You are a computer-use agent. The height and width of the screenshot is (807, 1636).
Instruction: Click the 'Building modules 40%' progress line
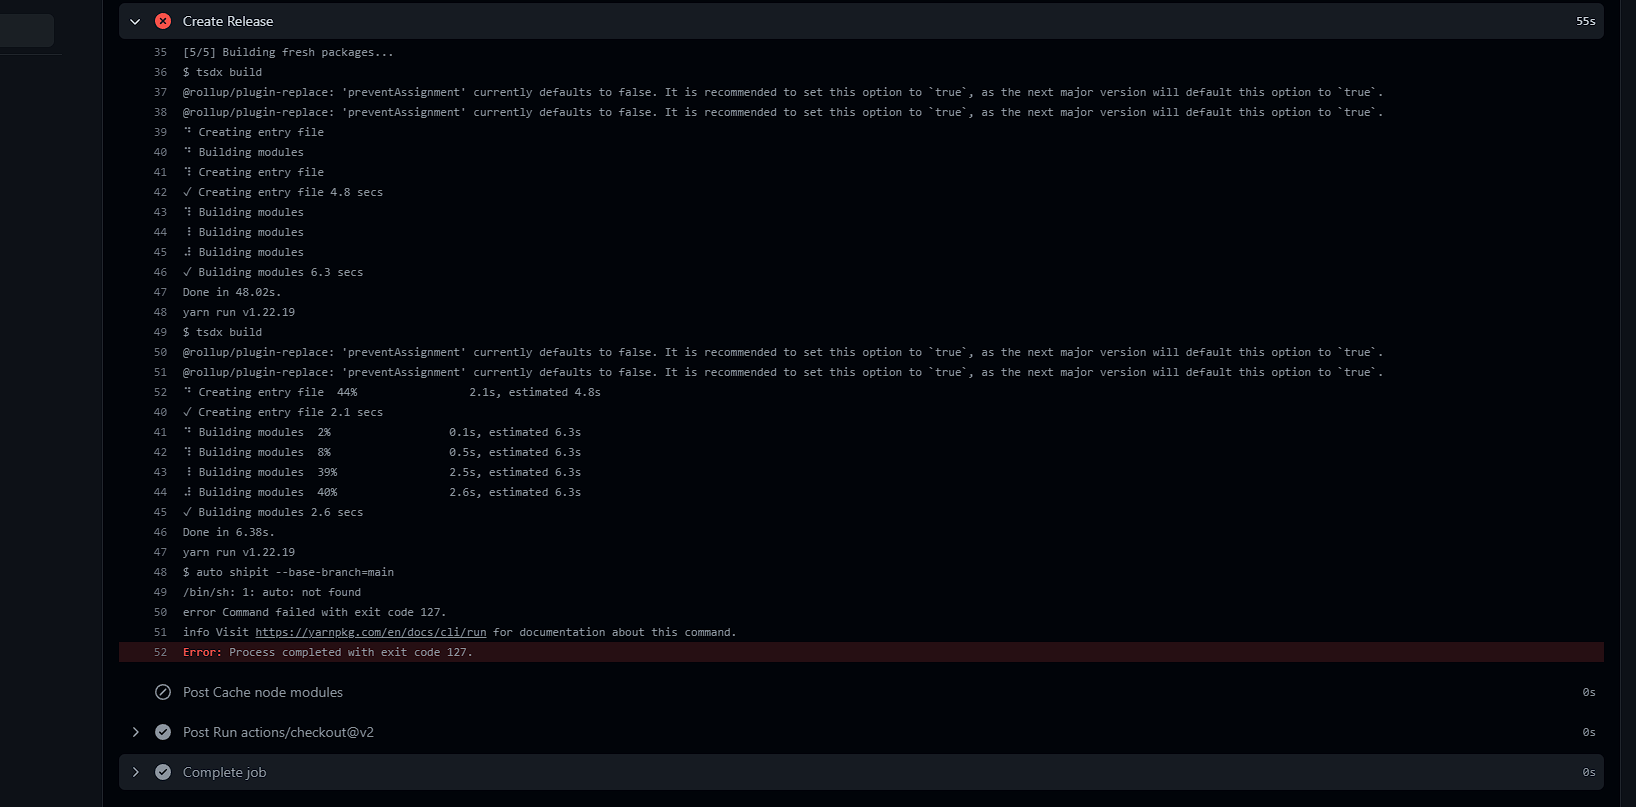coord(382,492)
